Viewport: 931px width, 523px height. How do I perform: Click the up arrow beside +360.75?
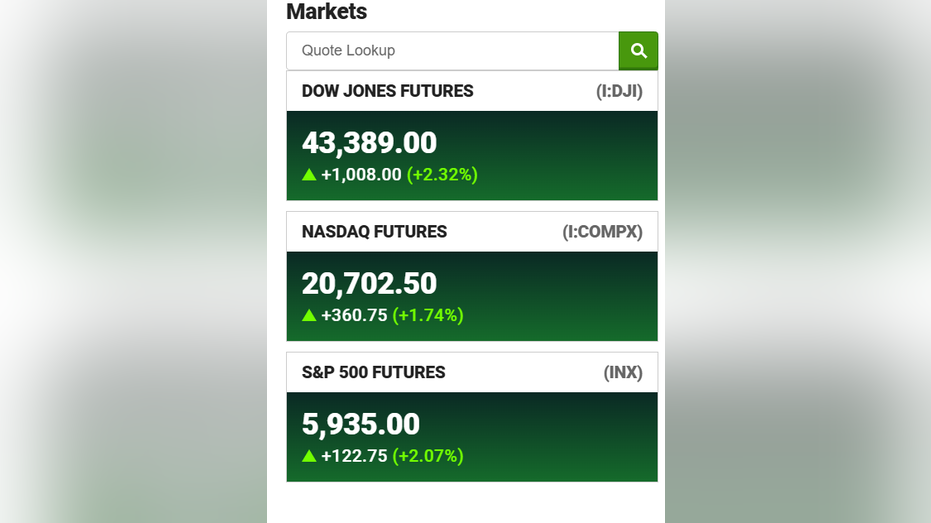click(x=309, y=315)
